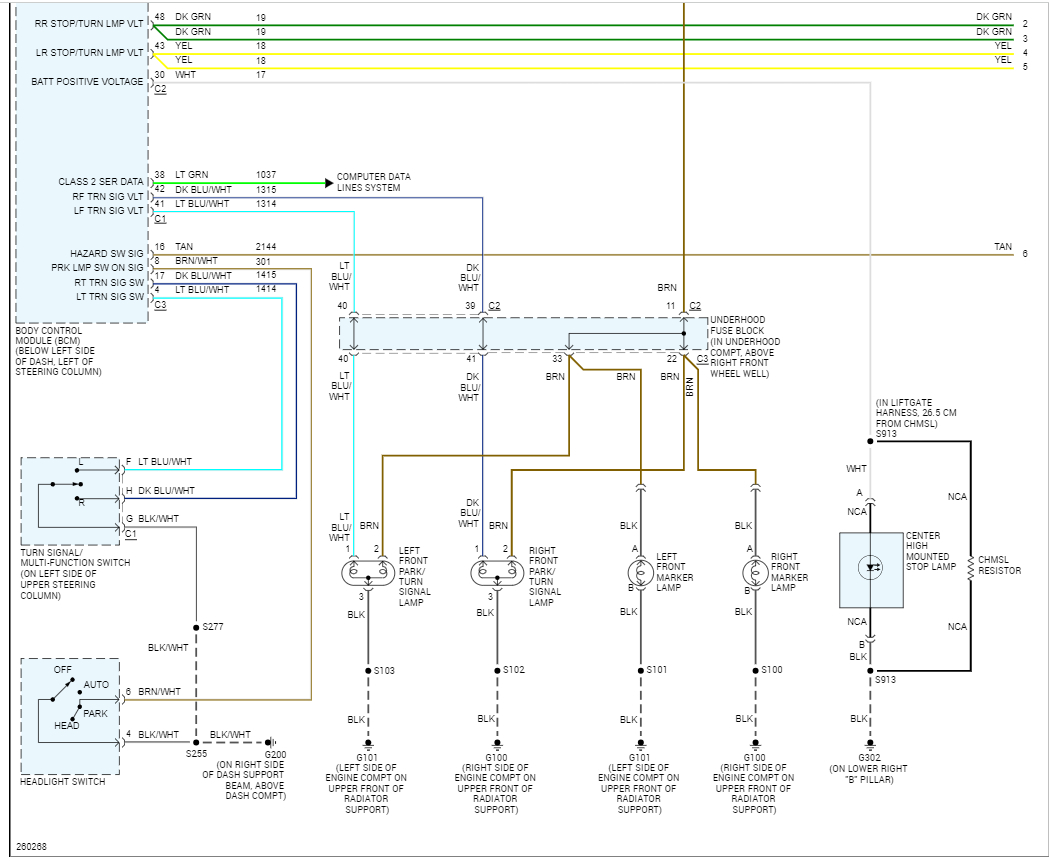1049x862 pixels.
Task: Click the splice S277 dot
Action: click(x=196, y=627)
